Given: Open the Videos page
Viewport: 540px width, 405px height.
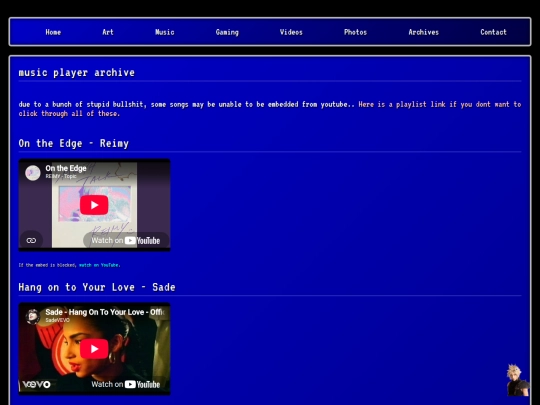Looking at the screenshot, I should [x=291, y=32].
